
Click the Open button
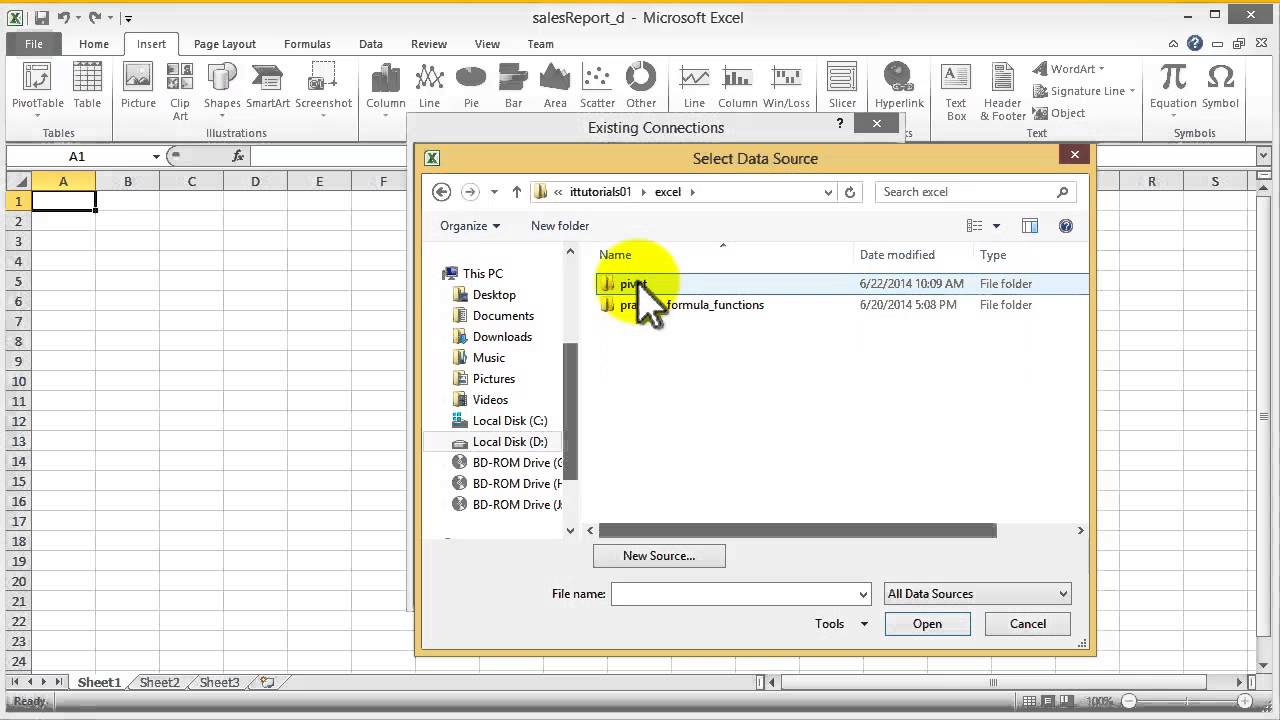(x=927, y=624)
